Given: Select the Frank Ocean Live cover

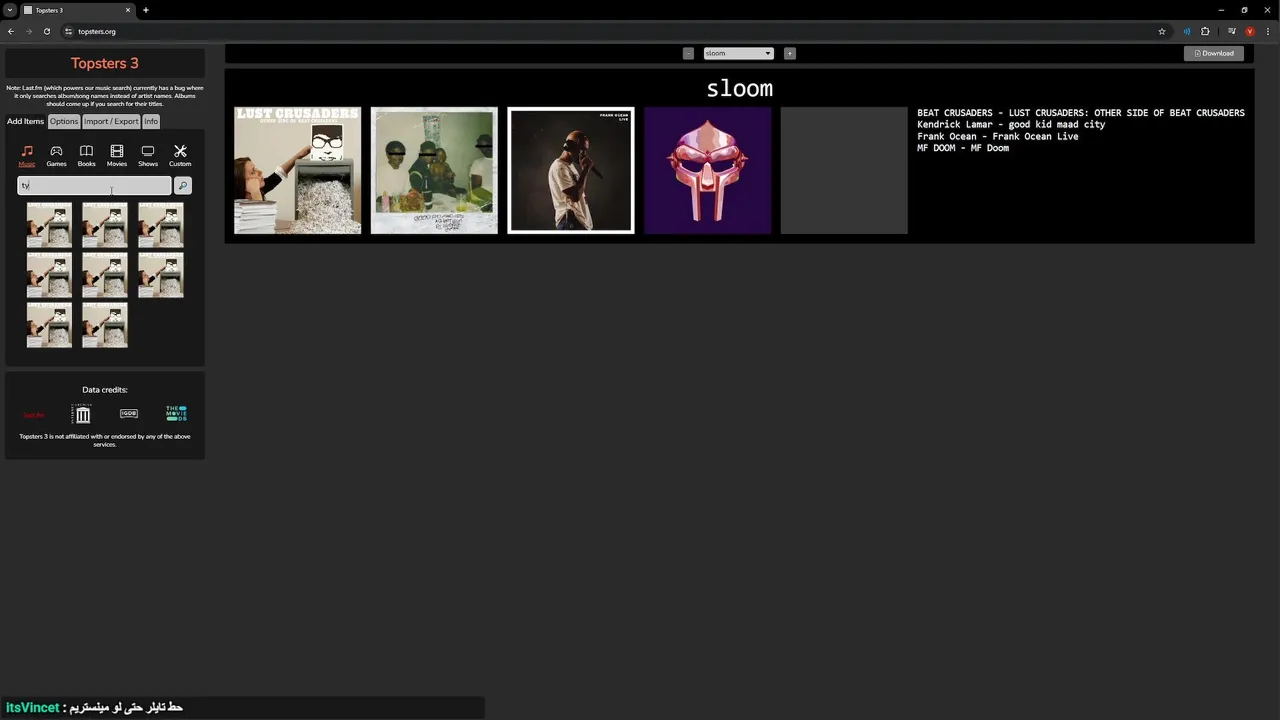Looking at the screenshot, I should (x=571, y=170).
